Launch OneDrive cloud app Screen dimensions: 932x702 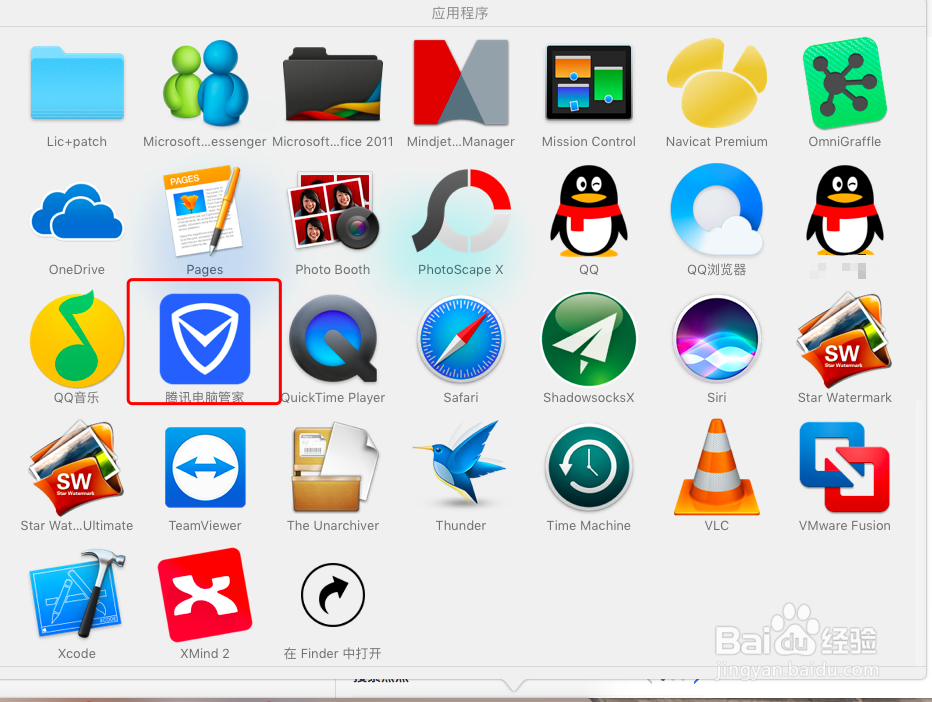pyautogui.click(x=77, y=212)
